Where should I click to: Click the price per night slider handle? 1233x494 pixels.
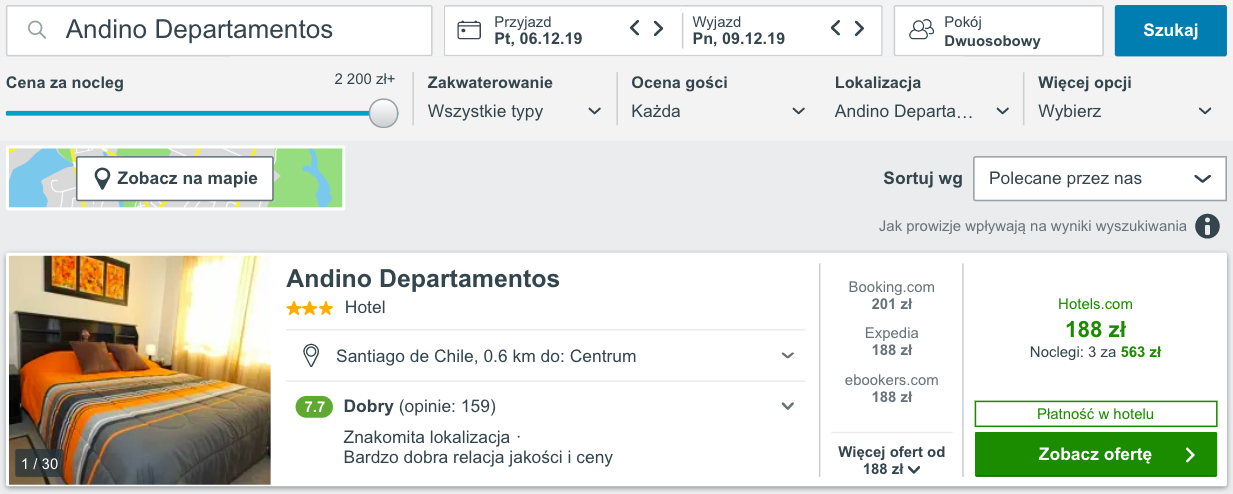click(383, 113)
